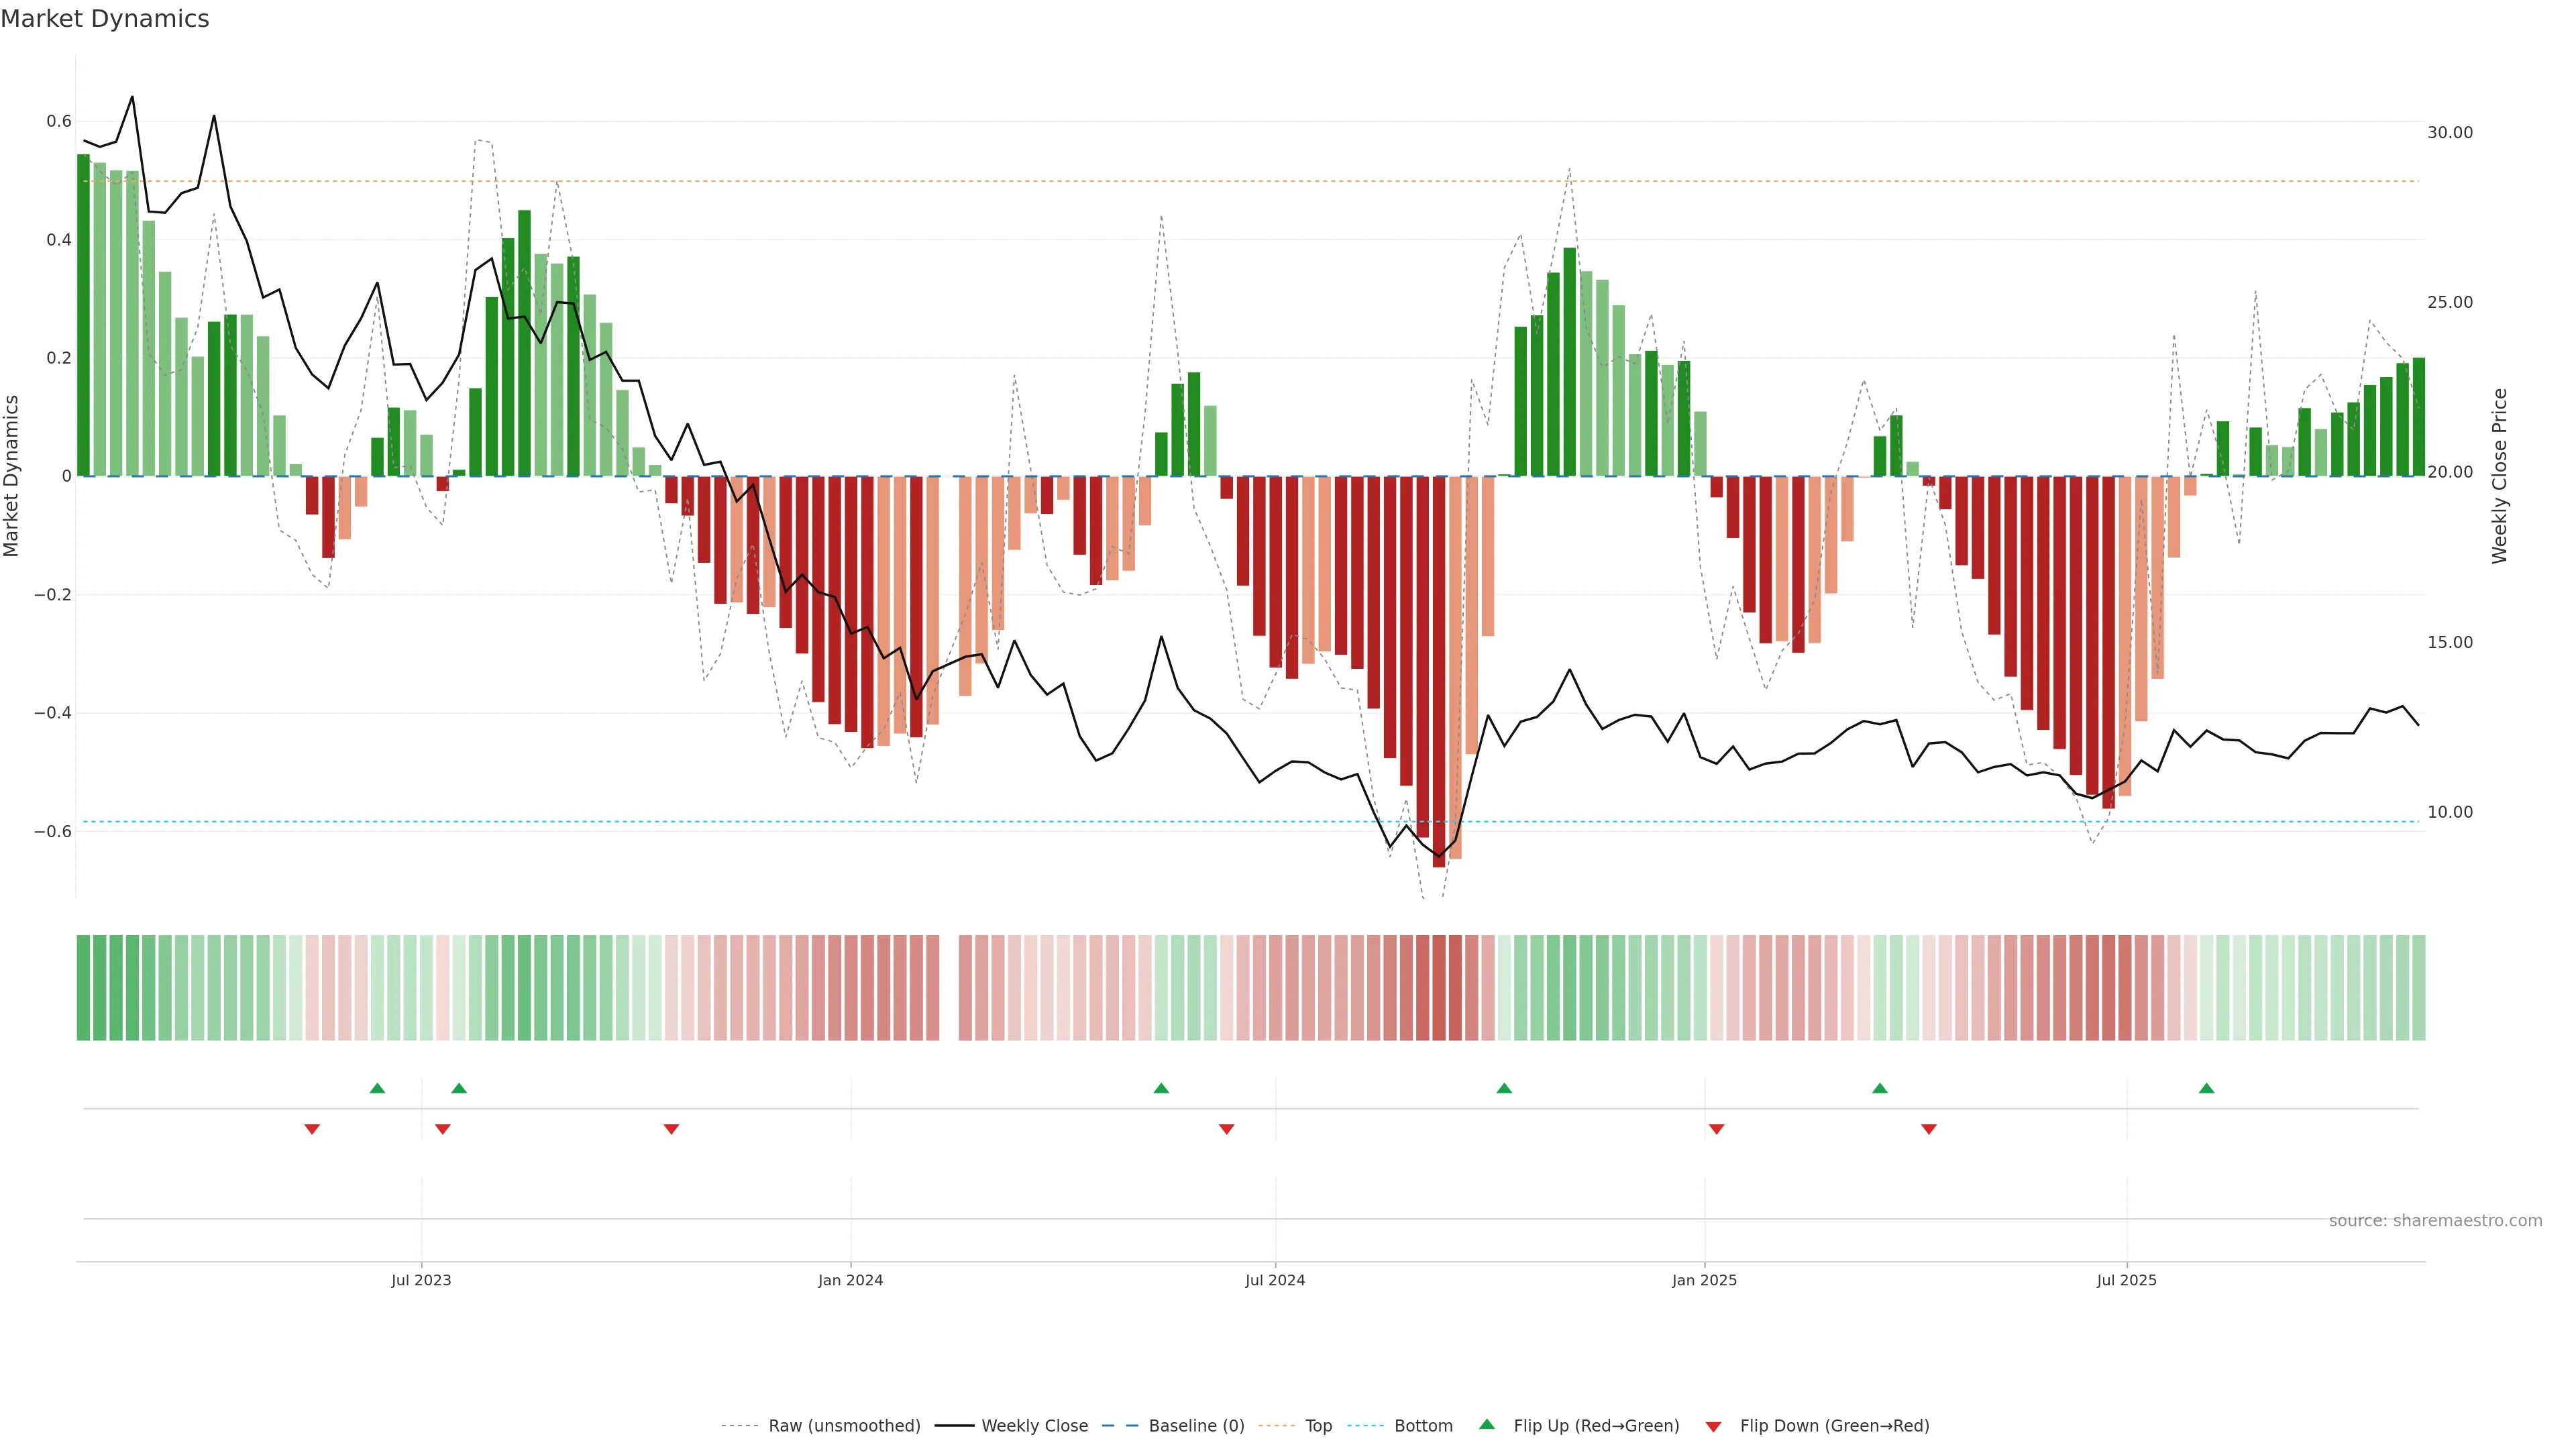Toggle the Weekly Close legend entry

1034,1426
